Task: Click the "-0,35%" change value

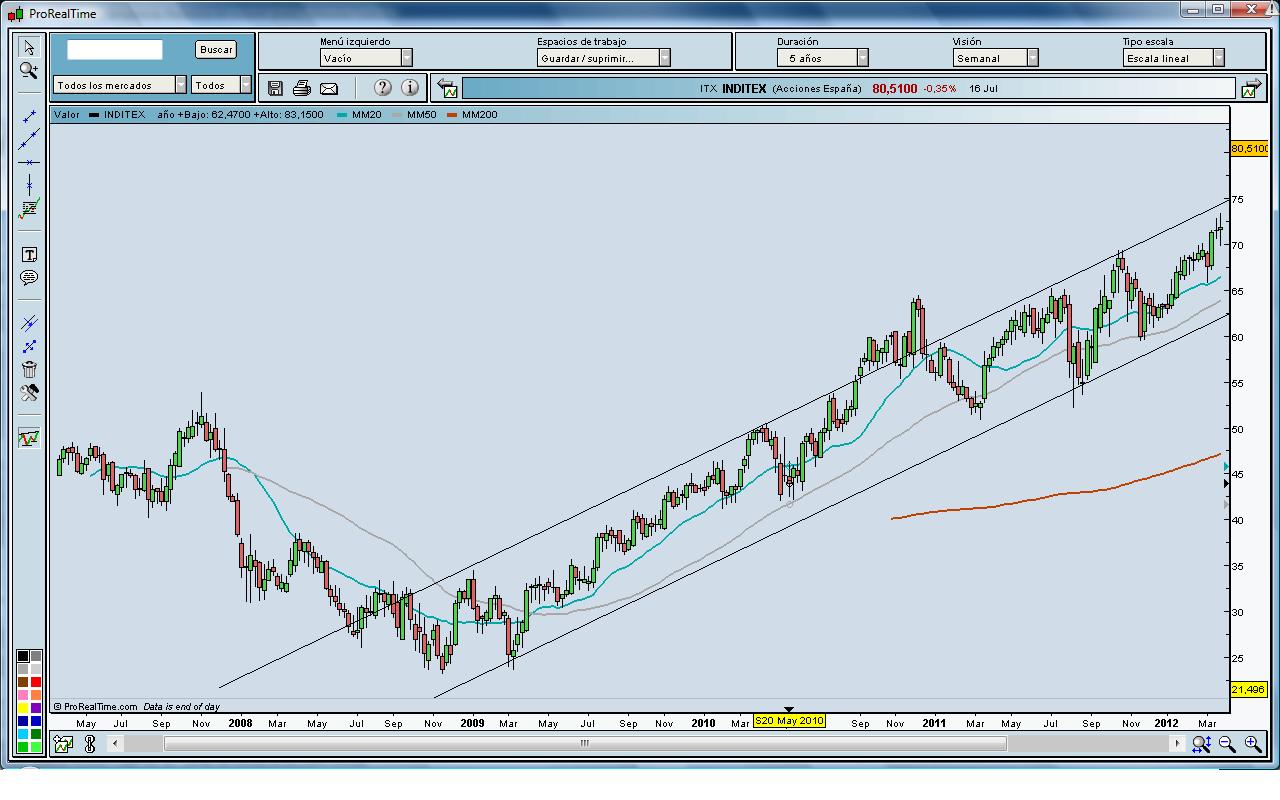Action: point(939,88)
